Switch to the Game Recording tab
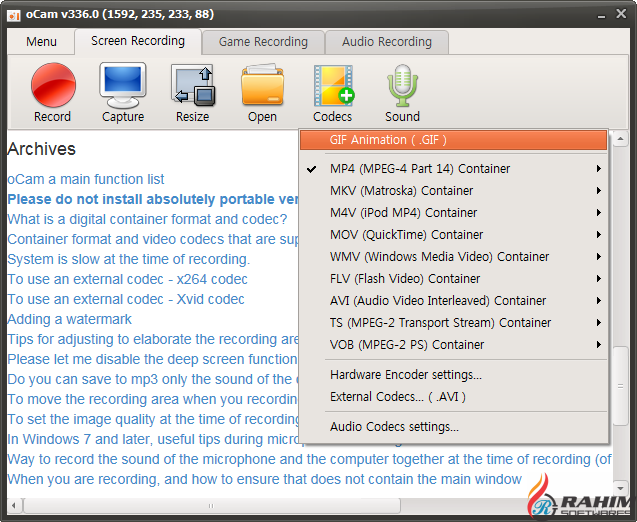Screen dimensions: 637x522 click(x=263, y=41)
